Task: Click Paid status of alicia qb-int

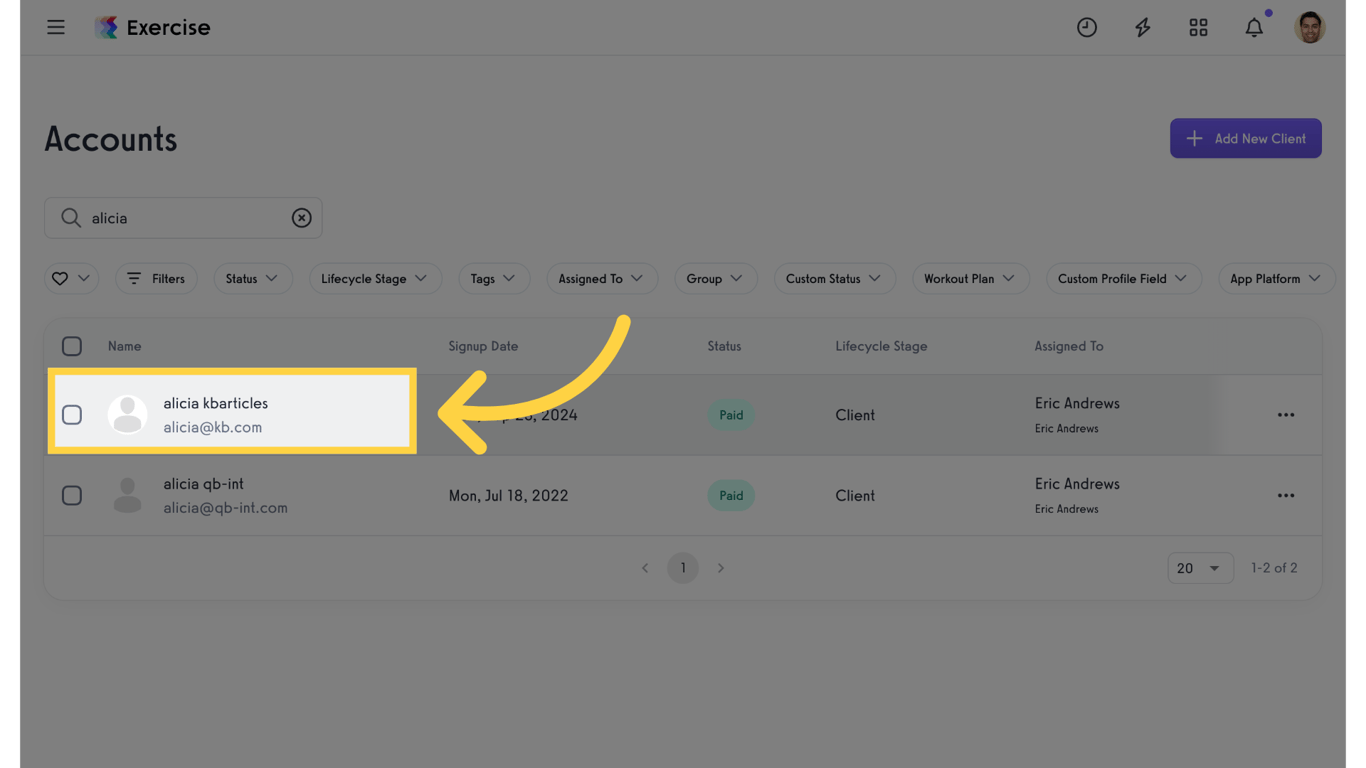Action: (x=731, y=496)
